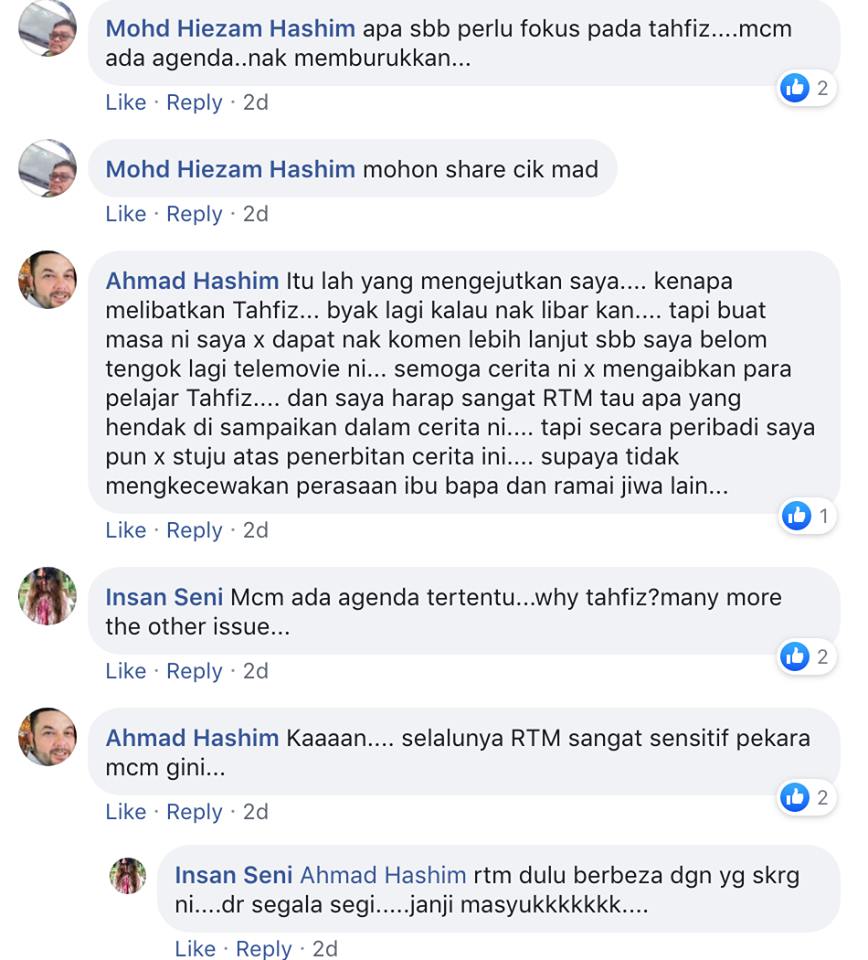The width and height of the screenshot is (868, 960).
Task: Like Ahmad Hashim's long telemovie comment
Action: pyautogui.click(x=125, y=530)
